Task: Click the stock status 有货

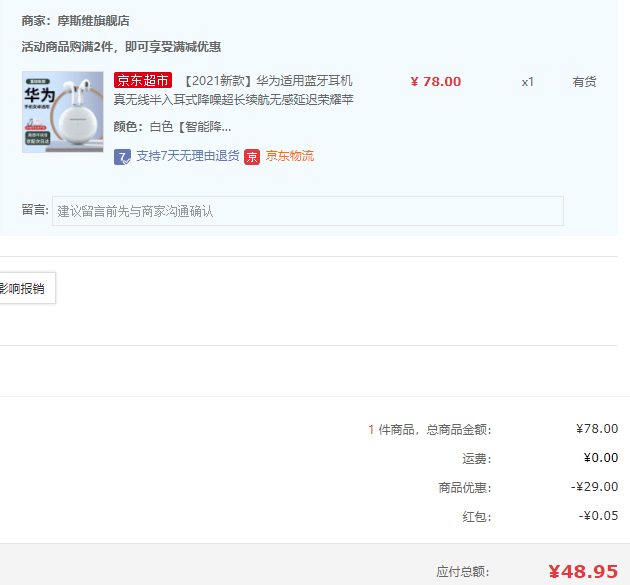Action: click(x=584, y=82)
